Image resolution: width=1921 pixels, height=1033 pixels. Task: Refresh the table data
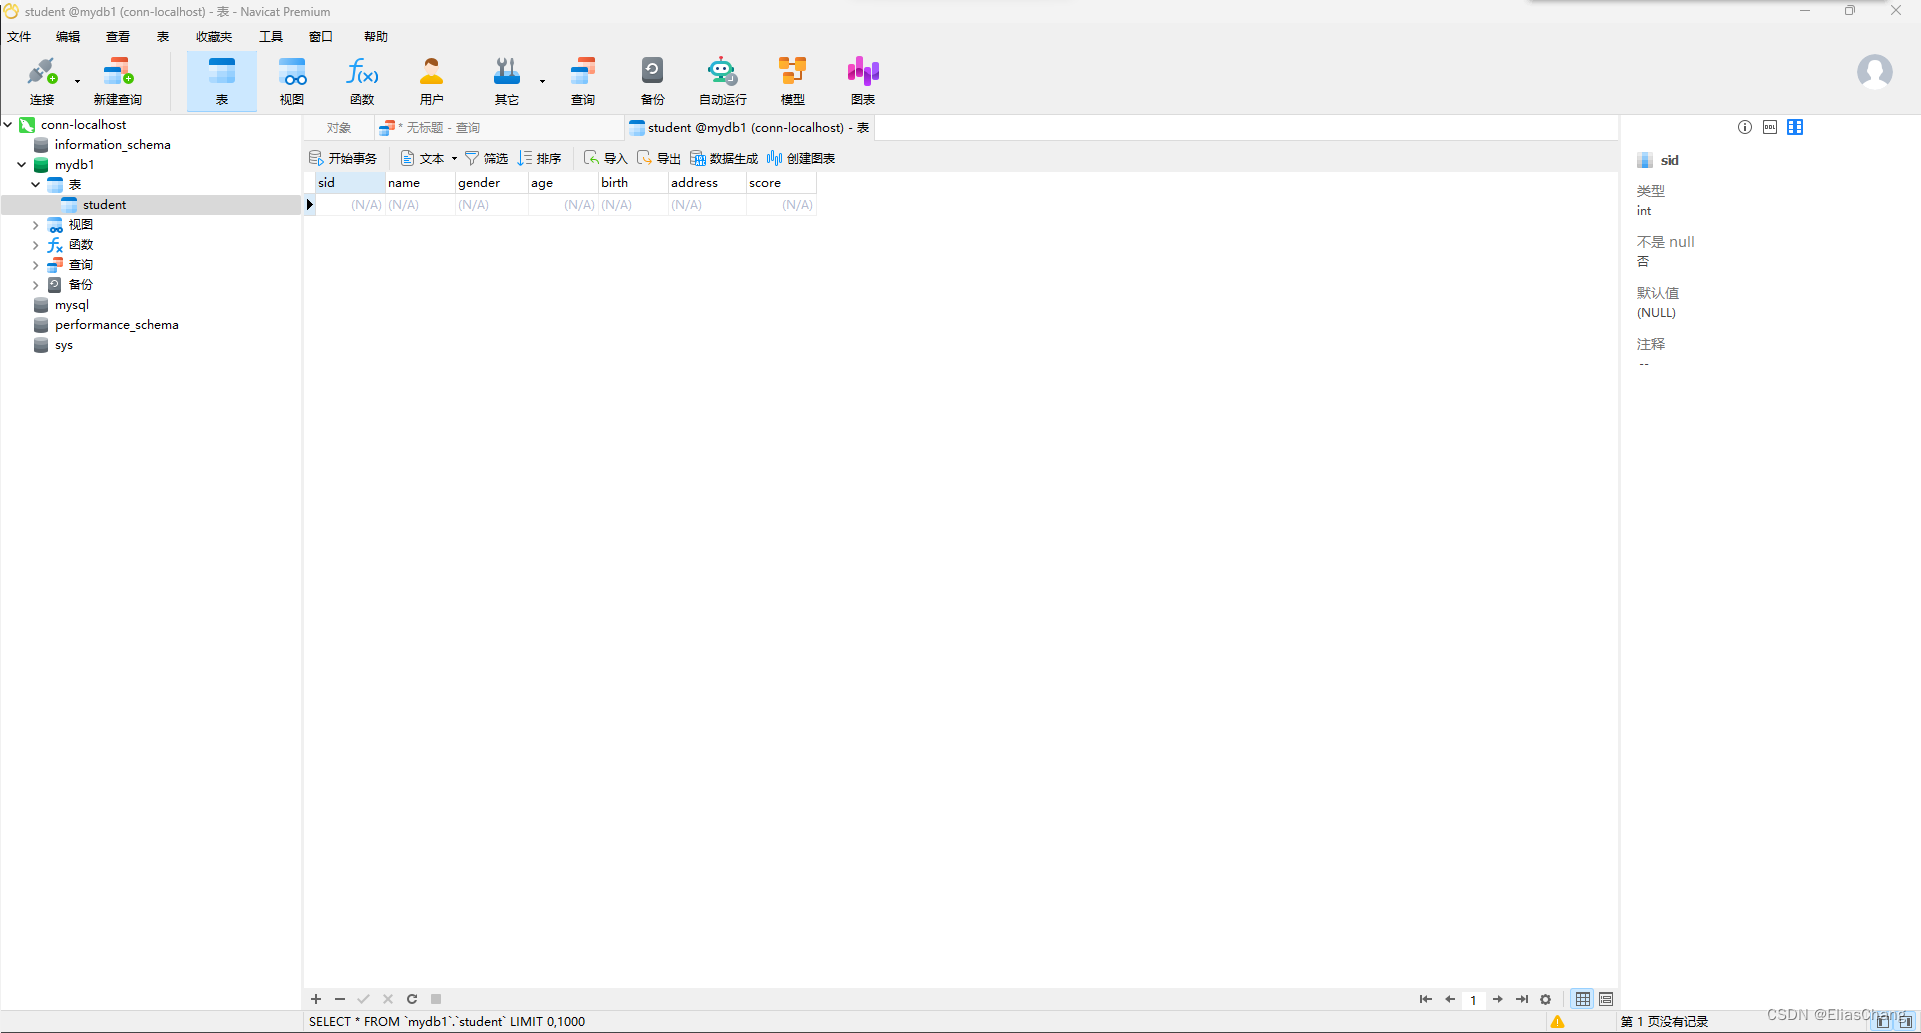(412, 999)
